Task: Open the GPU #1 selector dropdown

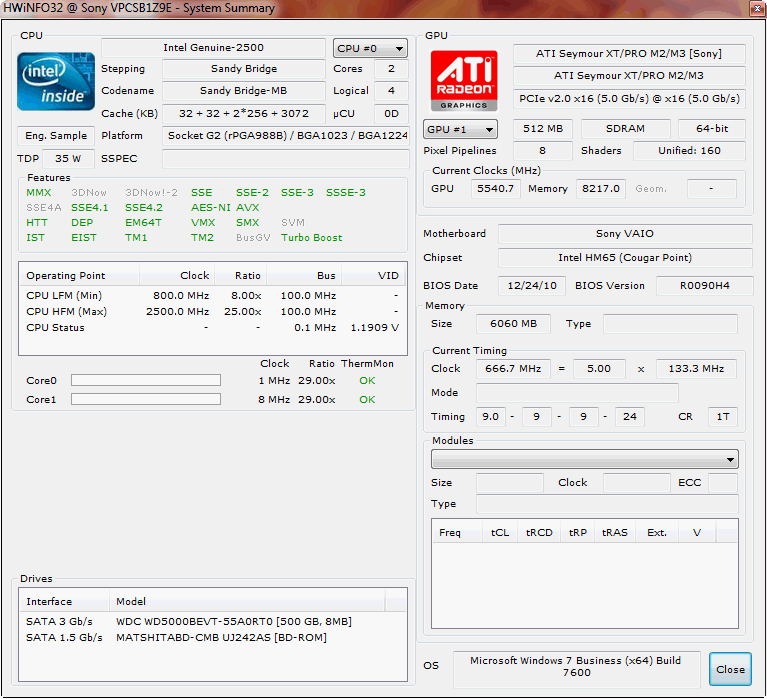Action: pos(460,129)
